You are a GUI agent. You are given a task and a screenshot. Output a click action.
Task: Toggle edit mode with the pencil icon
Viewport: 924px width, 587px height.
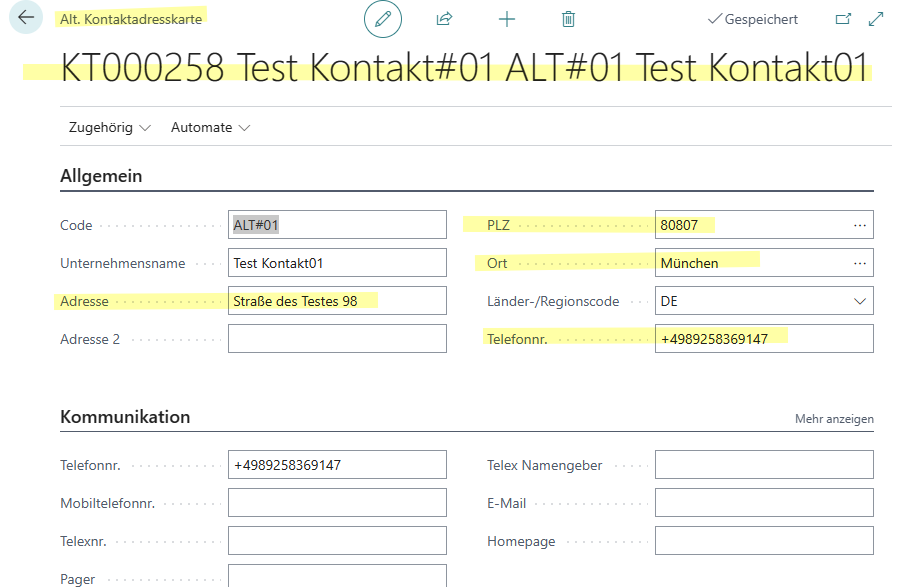[x=383, y=19]
